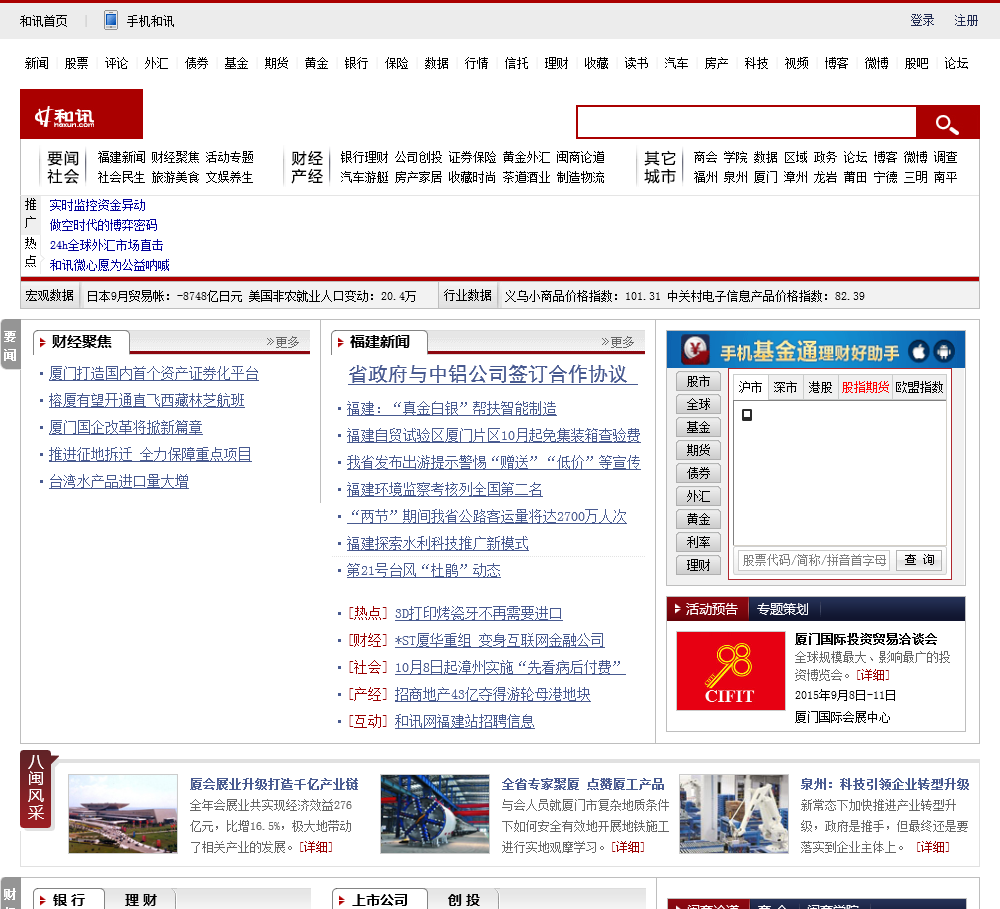Open the 福建新闻 section tab
The image size is (1000, 909).
point(379,342)
